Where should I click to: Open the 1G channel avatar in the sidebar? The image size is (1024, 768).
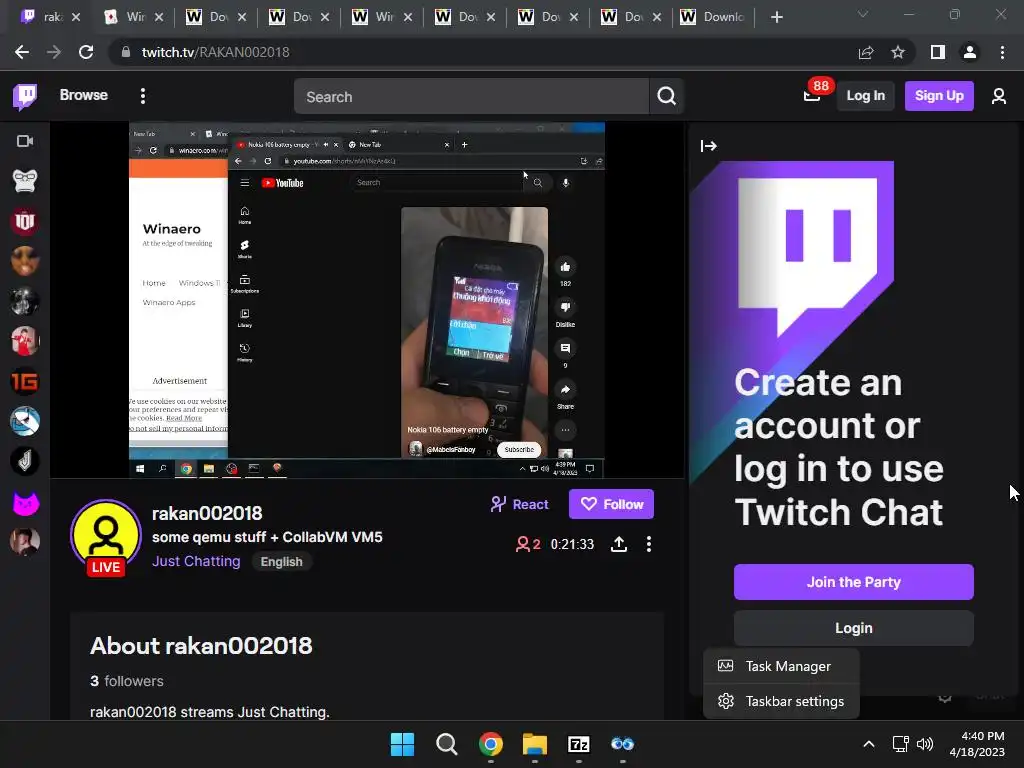25,381
